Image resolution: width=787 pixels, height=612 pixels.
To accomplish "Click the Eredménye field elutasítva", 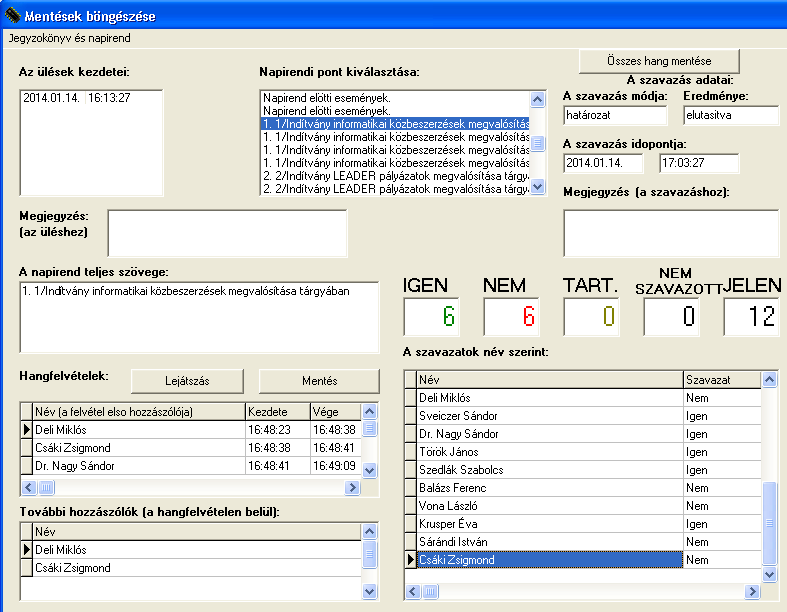I will point(731,115).
